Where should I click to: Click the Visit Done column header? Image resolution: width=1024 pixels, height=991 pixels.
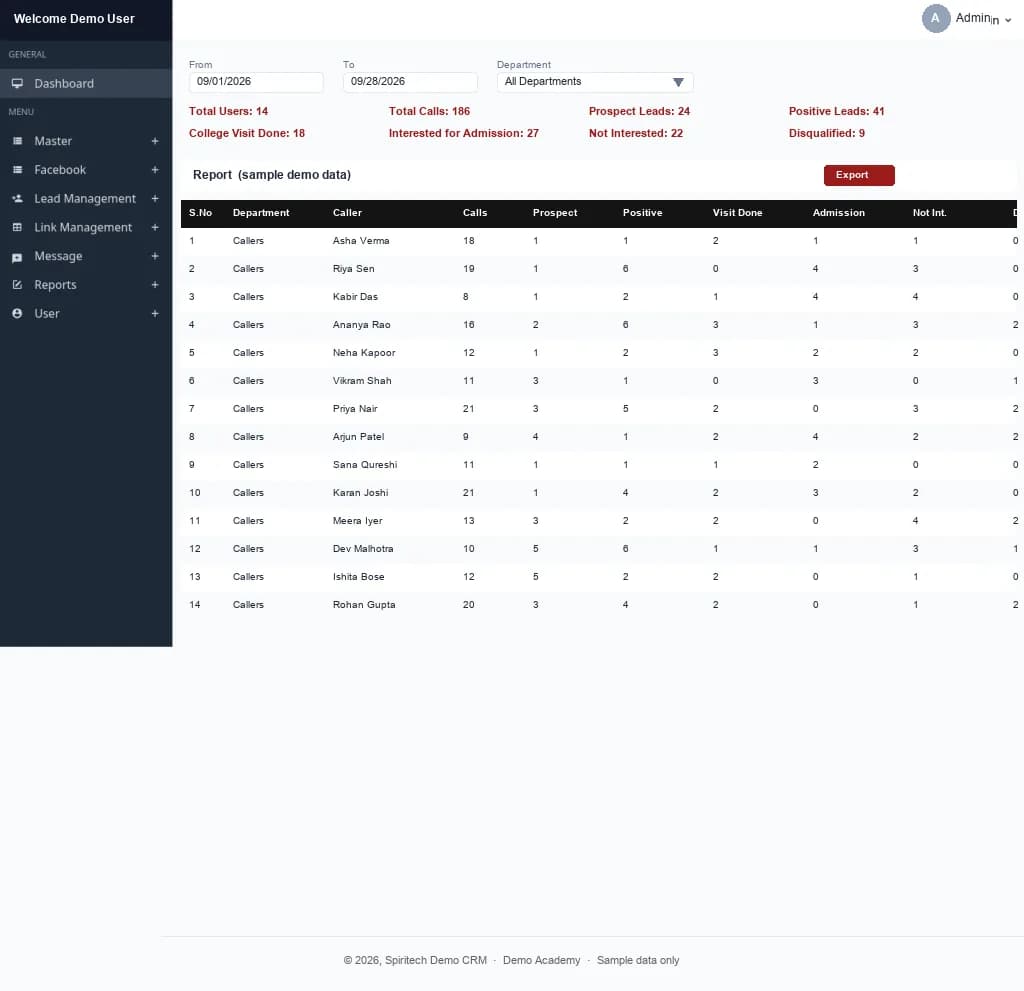pos(737,213)
